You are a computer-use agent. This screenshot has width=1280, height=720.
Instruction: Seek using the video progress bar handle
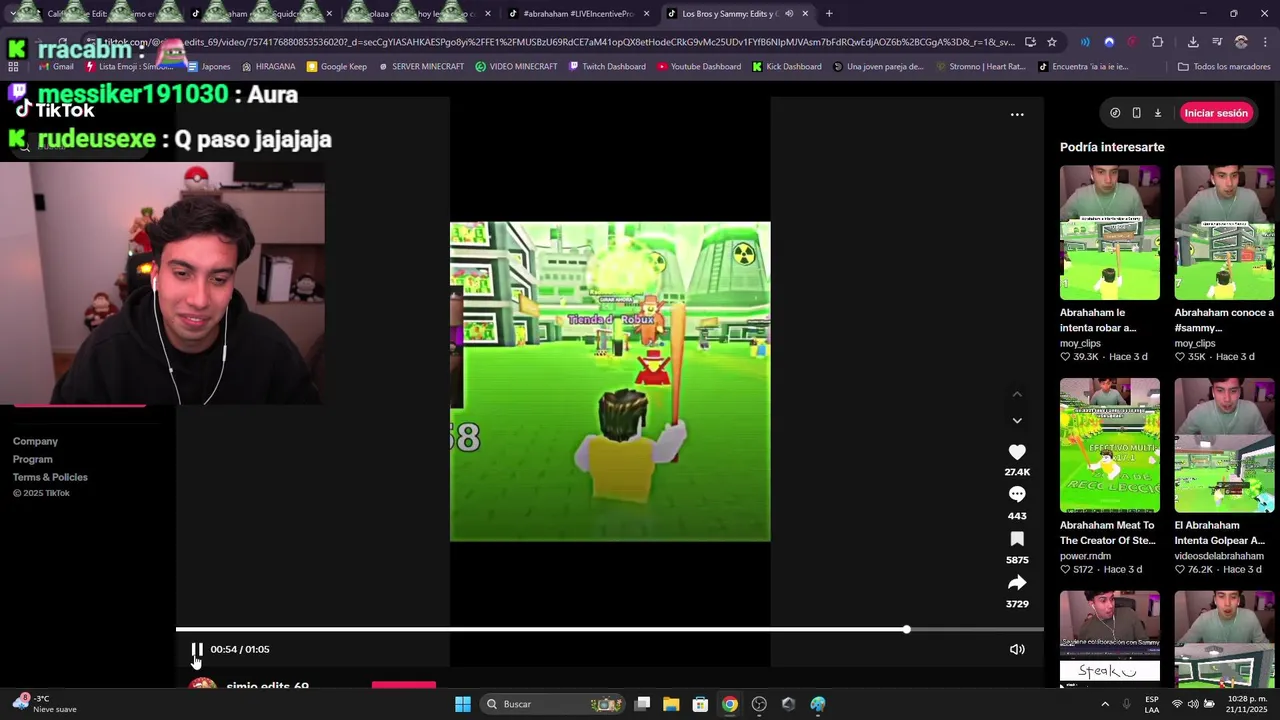point(906,629)
